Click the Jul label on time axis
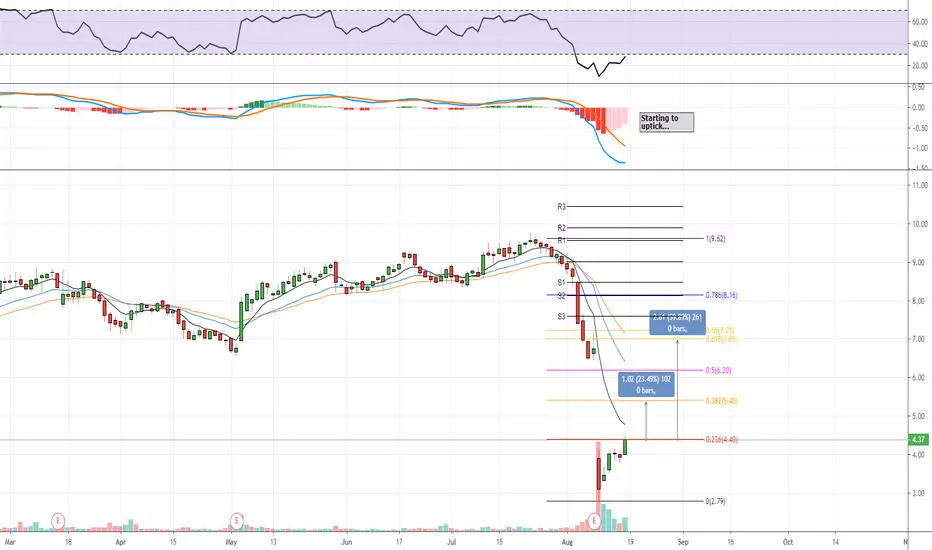This screenshot has height=550, width=932. (x=452, y=542)
